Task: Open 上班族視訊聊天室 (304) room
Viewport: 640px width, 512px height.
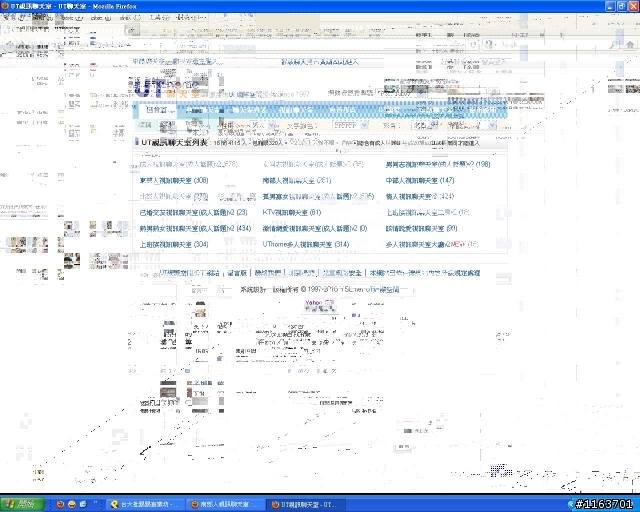Action: coord(174,244)
